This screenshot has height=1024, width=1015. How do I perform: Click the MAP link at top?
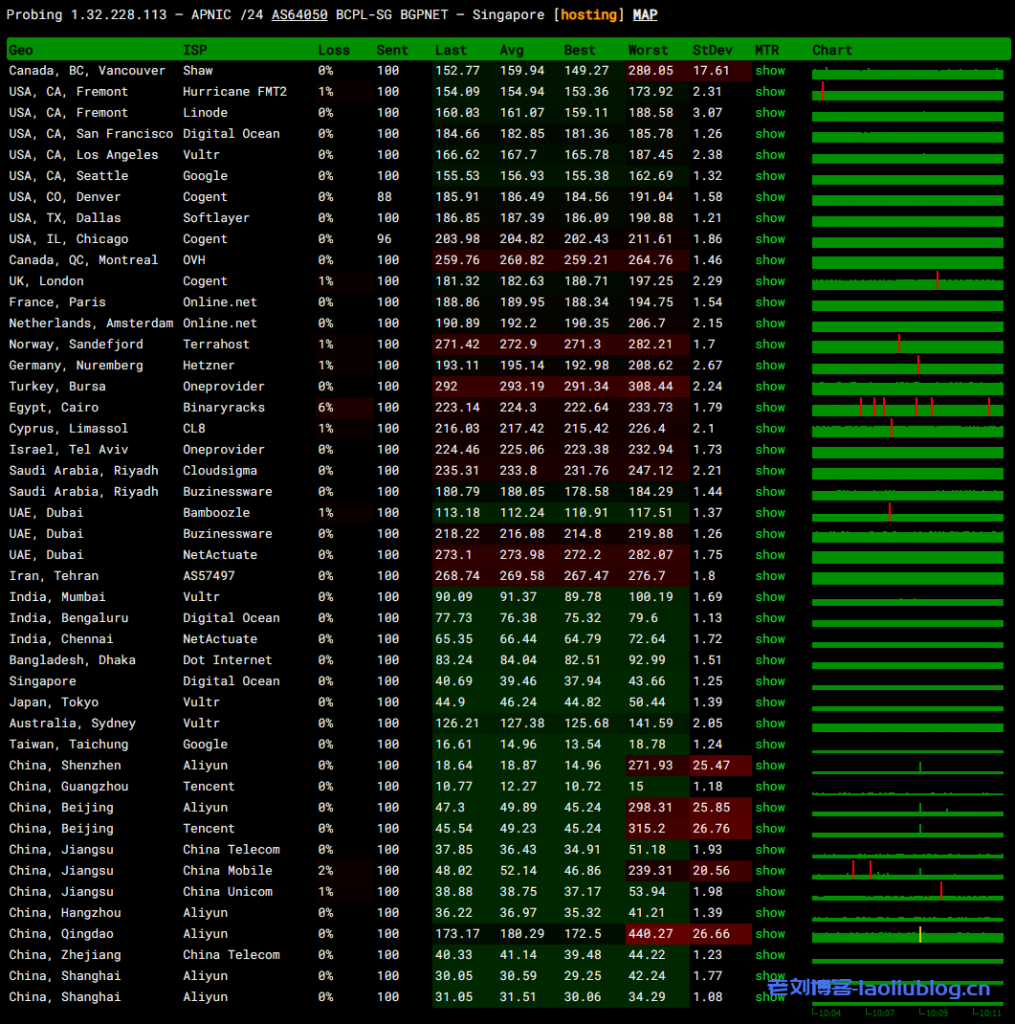coord(645,15)
